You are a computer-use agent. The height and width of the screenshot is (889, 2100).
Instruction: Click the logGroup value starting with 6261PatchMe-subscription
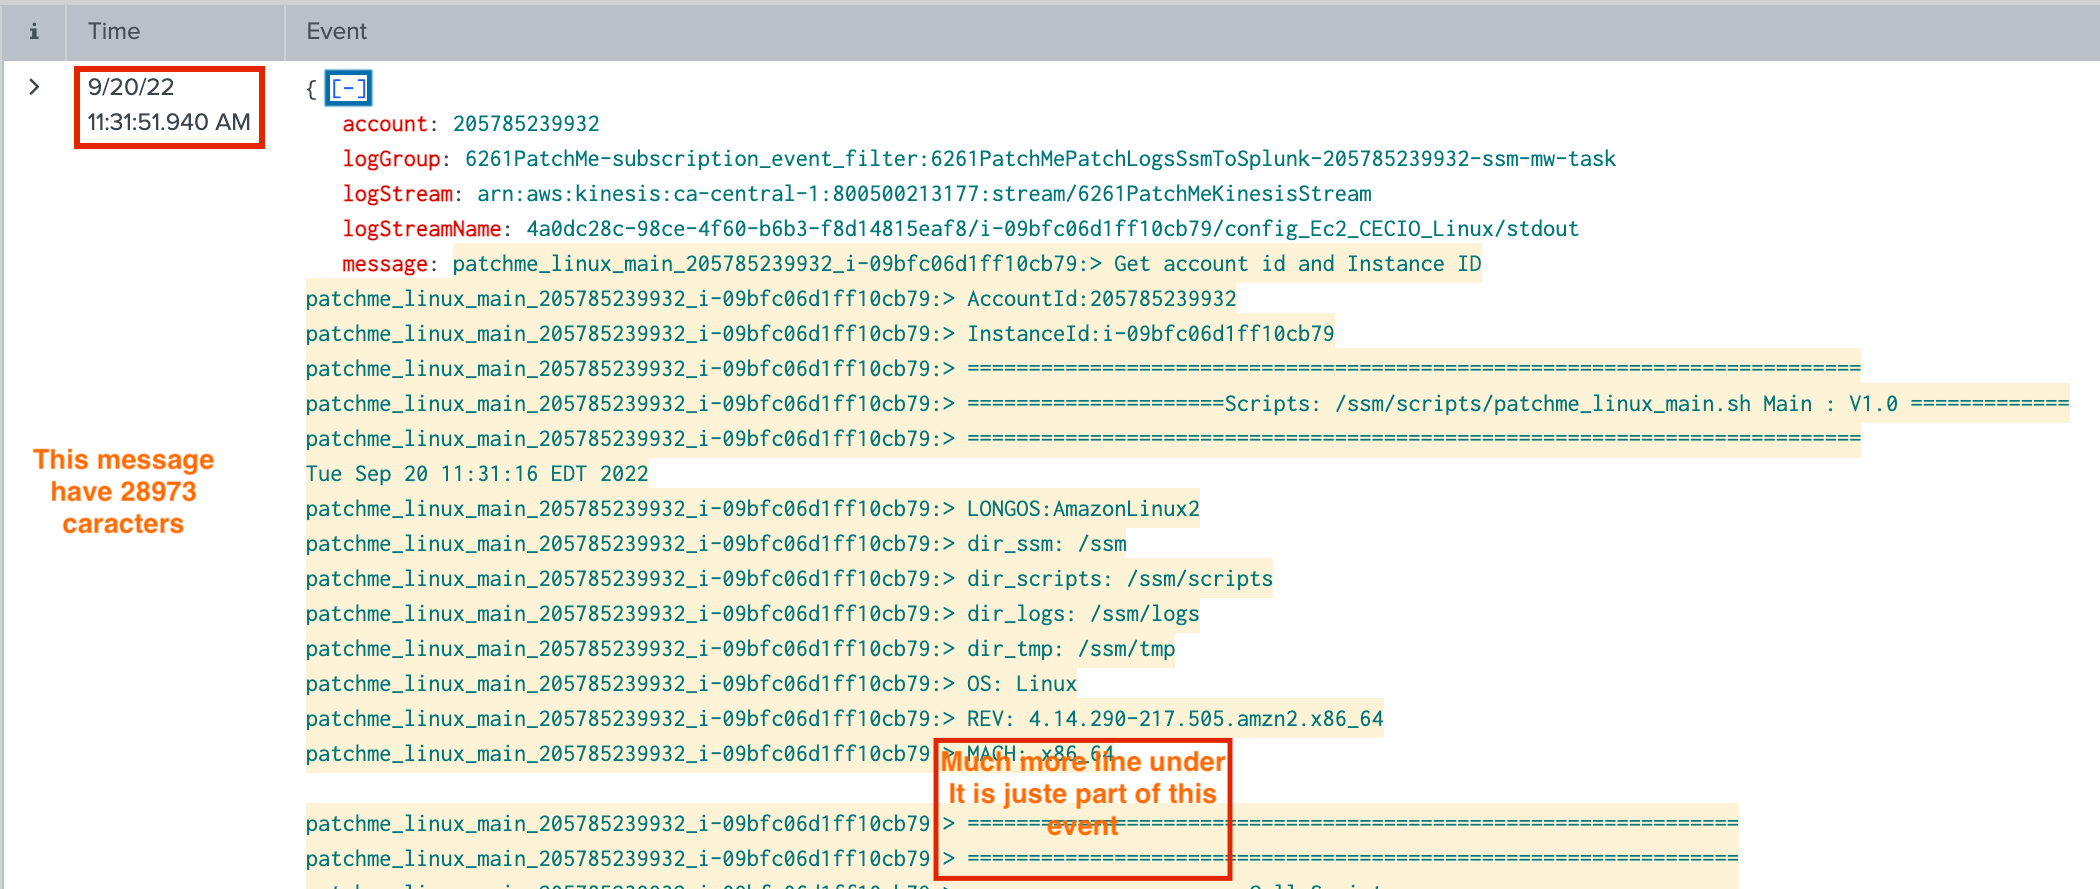pyautogui.click(x=1040, y=159)
